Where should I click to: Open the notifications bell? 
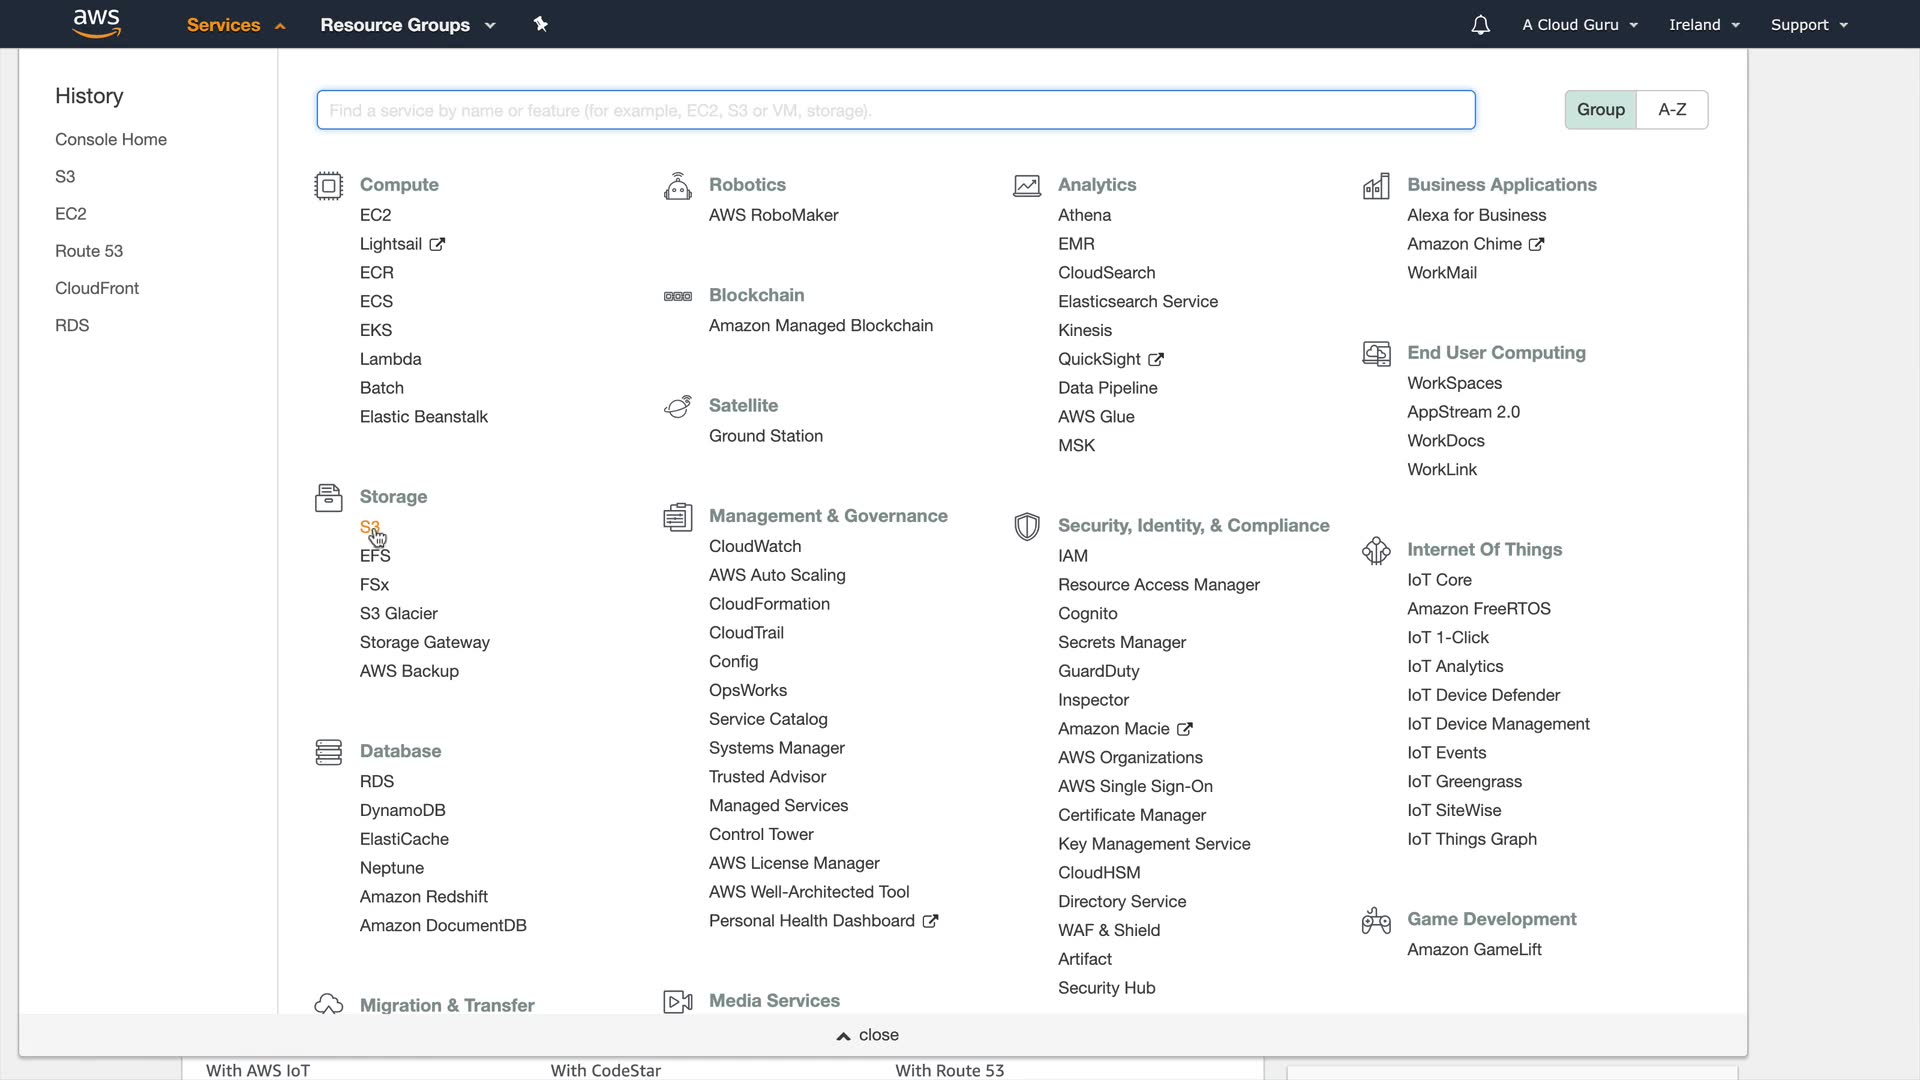1480,25
